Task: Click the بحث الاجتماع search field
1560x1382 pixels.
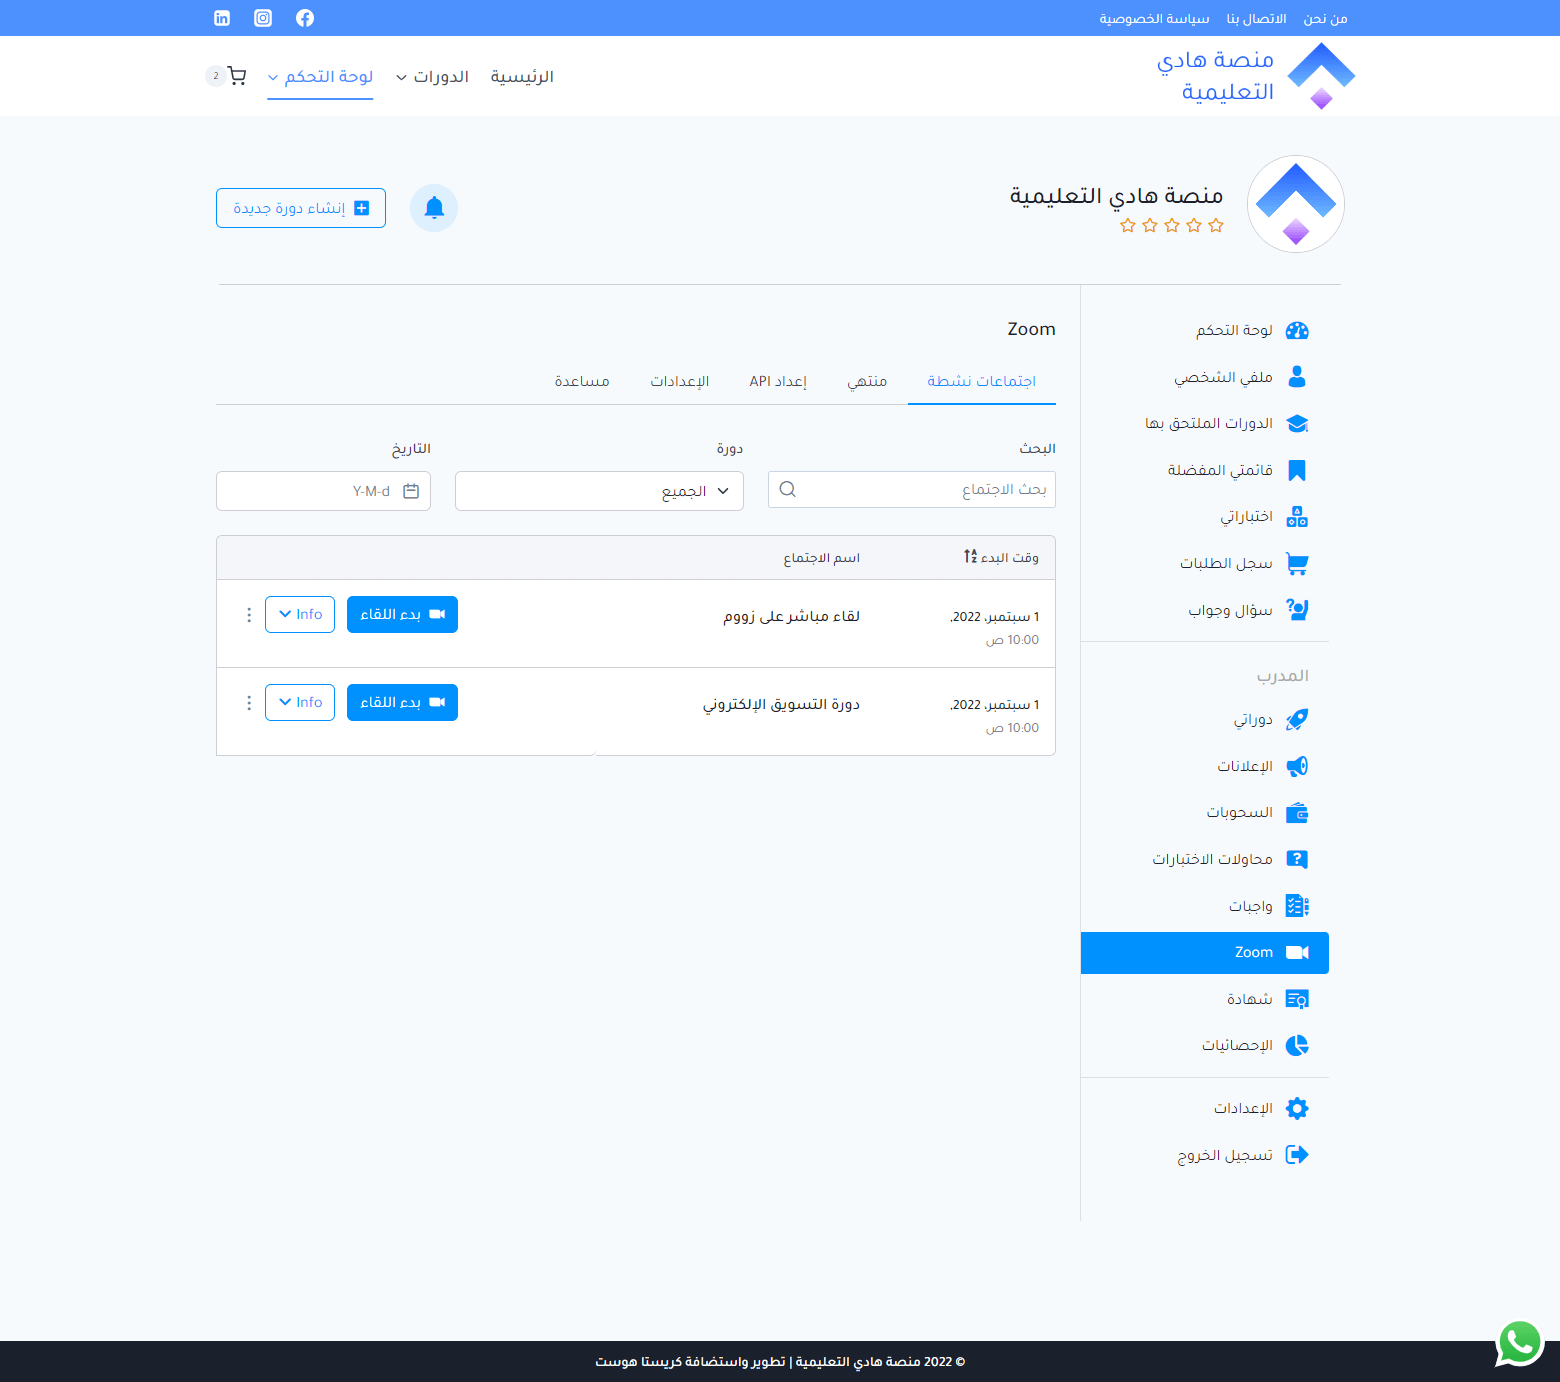Action: (912, 489)
